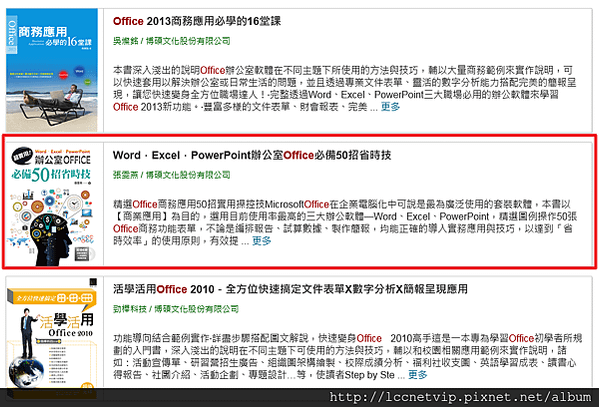Open the 辦公室Office必備50招省時技 book cover
This screenshot has height=407, width=599.
(52, 204)
